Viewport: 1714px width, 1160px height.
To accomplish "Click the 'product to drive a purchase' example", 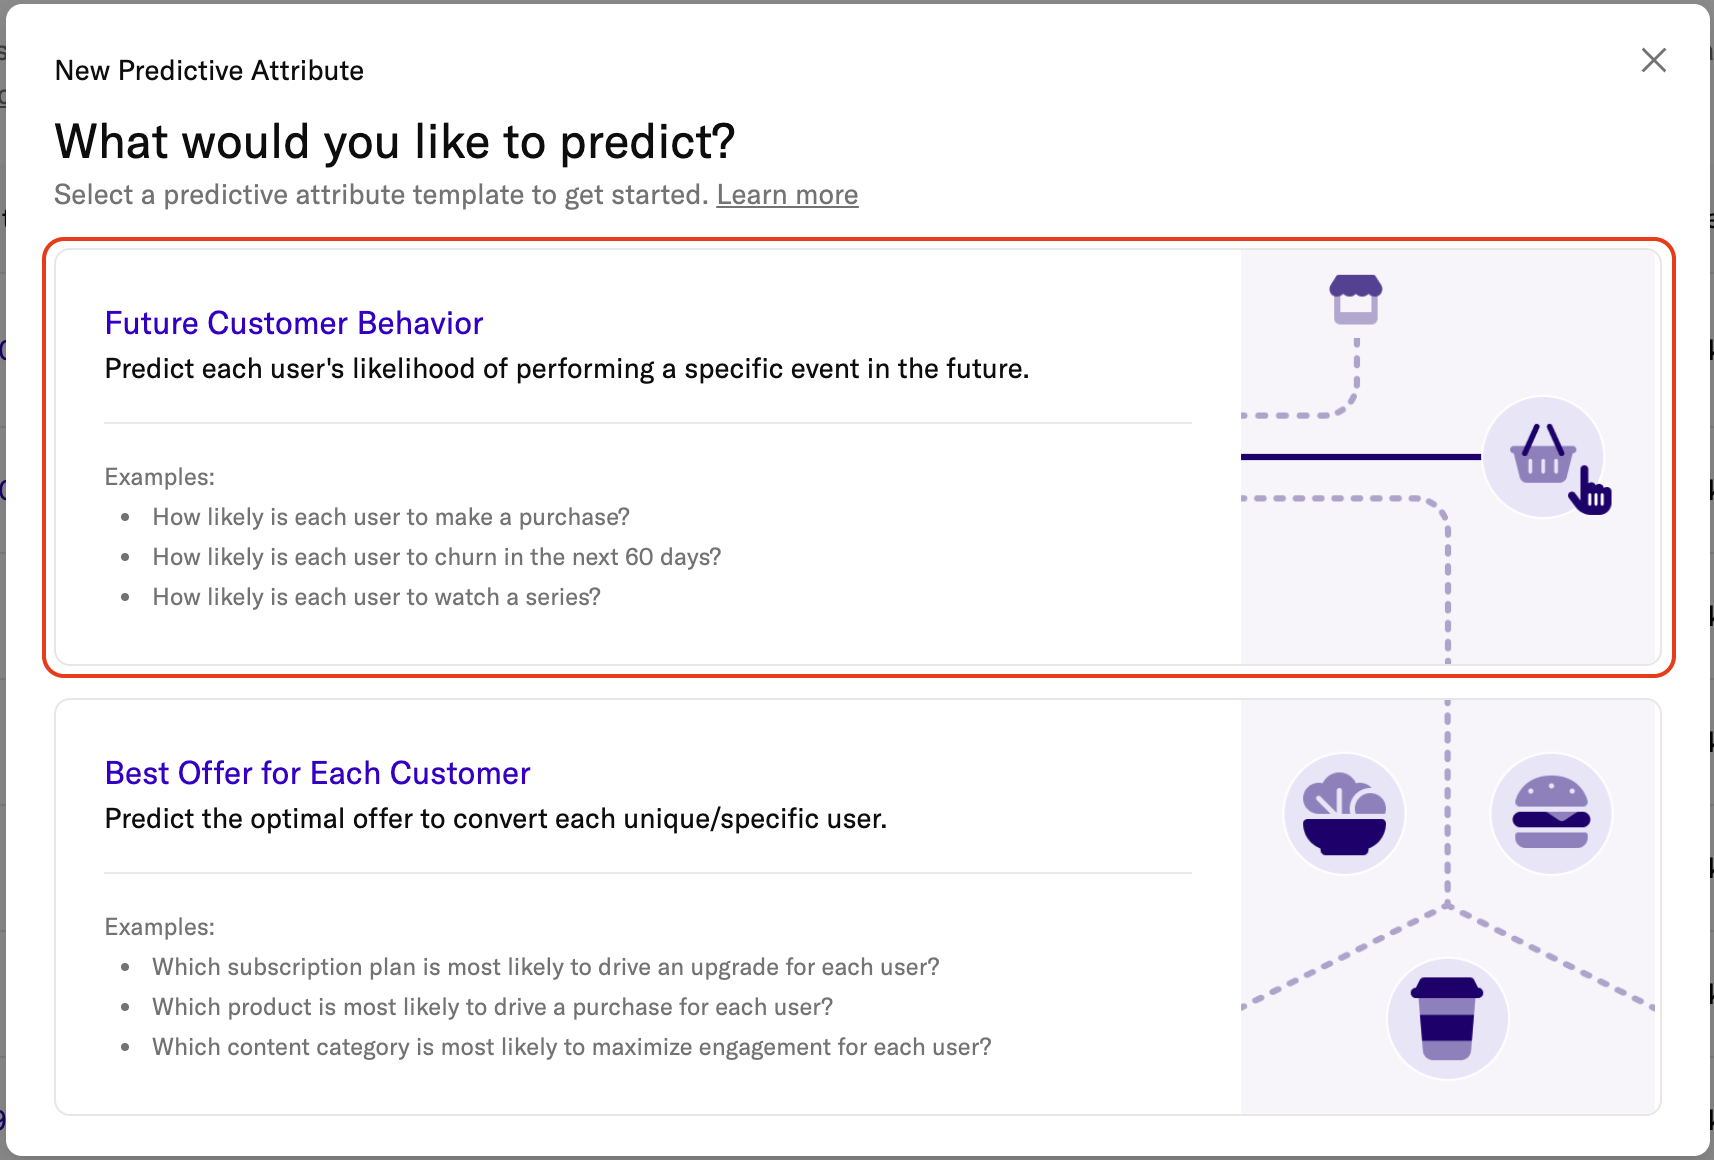I will [492, 1007].
